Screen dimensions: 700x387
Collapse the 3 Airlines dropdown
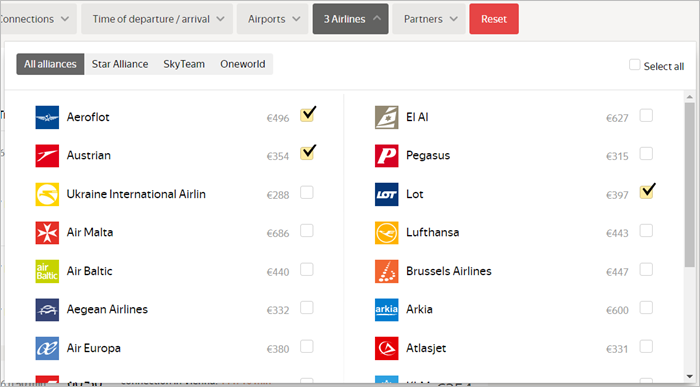point(350,19)
